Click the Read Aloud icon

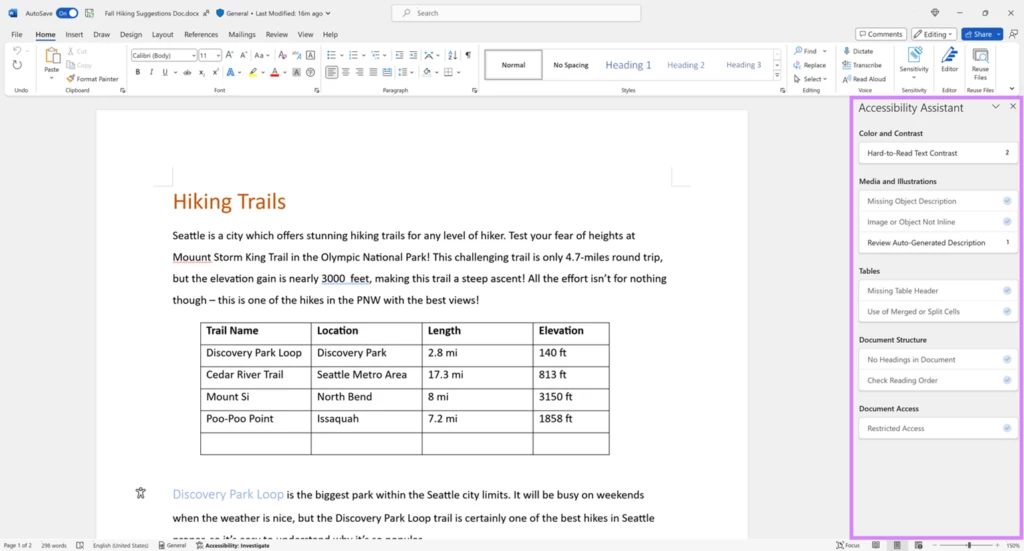click(x=866, y=79)
